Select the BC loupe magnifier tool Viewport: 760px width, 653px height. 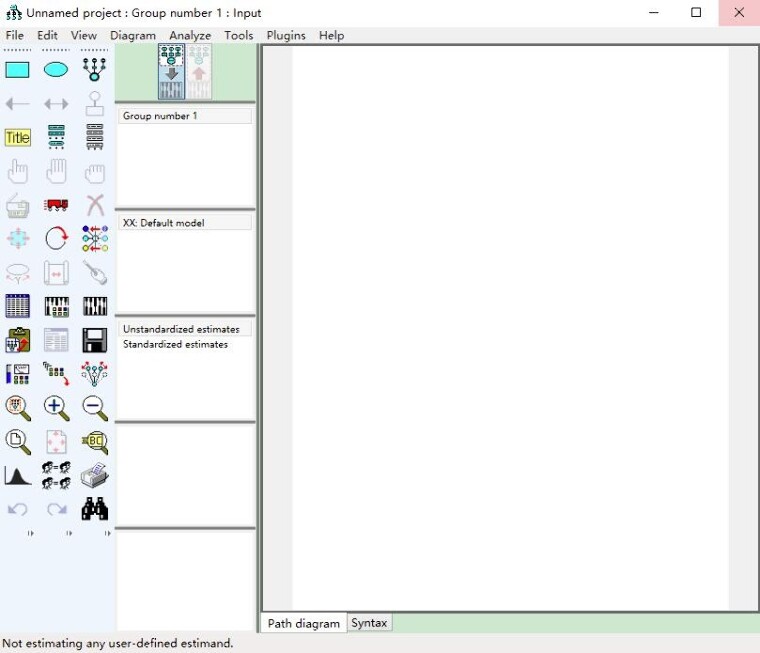pyautogui.click(x=95, y=442)
